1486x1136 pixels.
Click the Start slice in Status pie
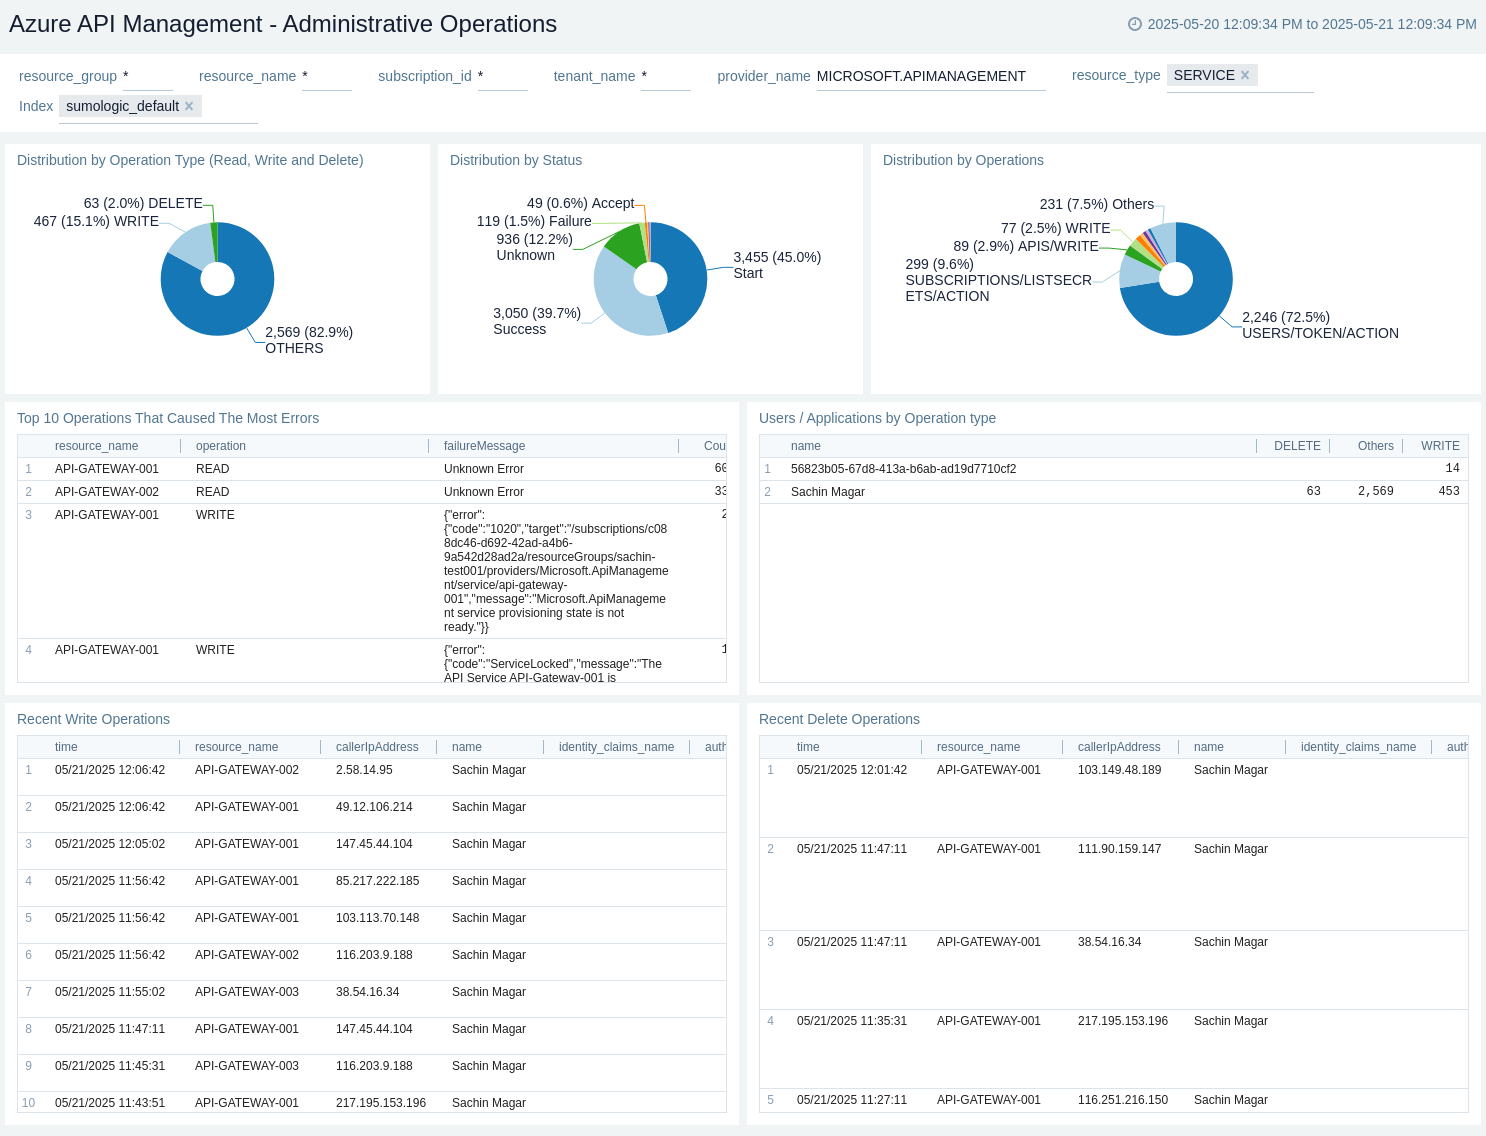pos(685,275)
